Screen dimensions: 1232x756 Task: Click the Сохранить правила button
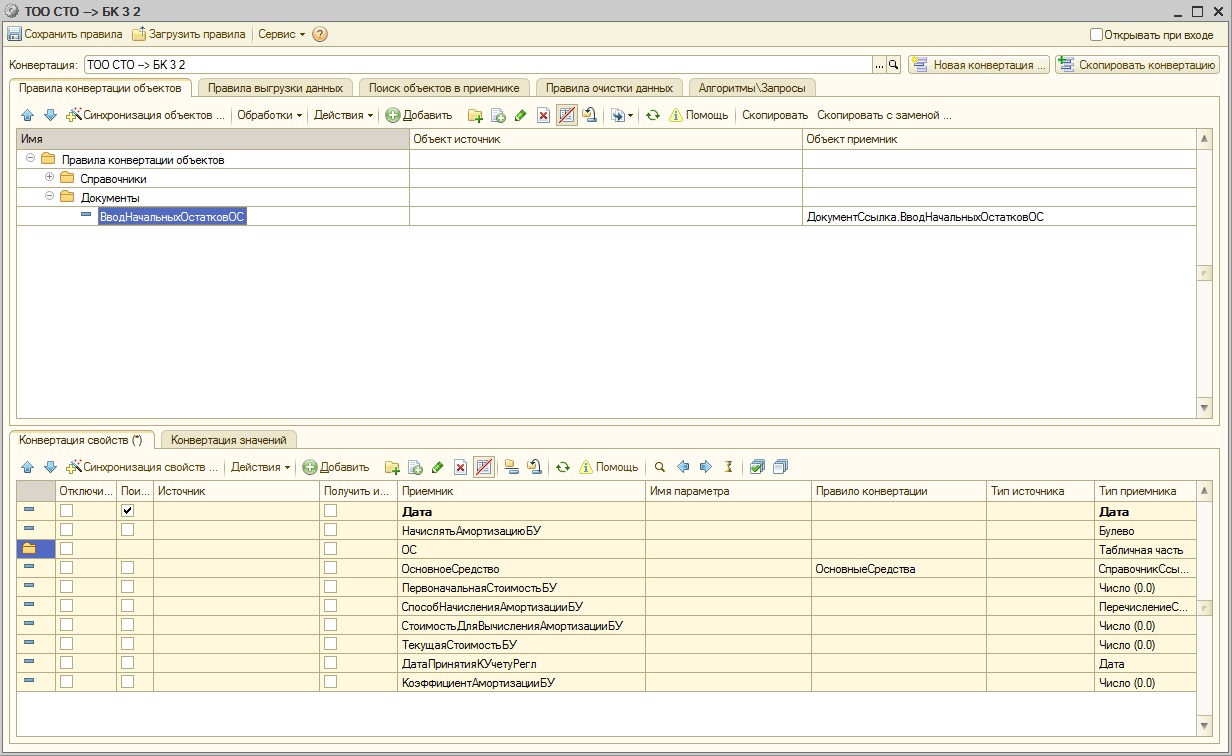[65, 34]
